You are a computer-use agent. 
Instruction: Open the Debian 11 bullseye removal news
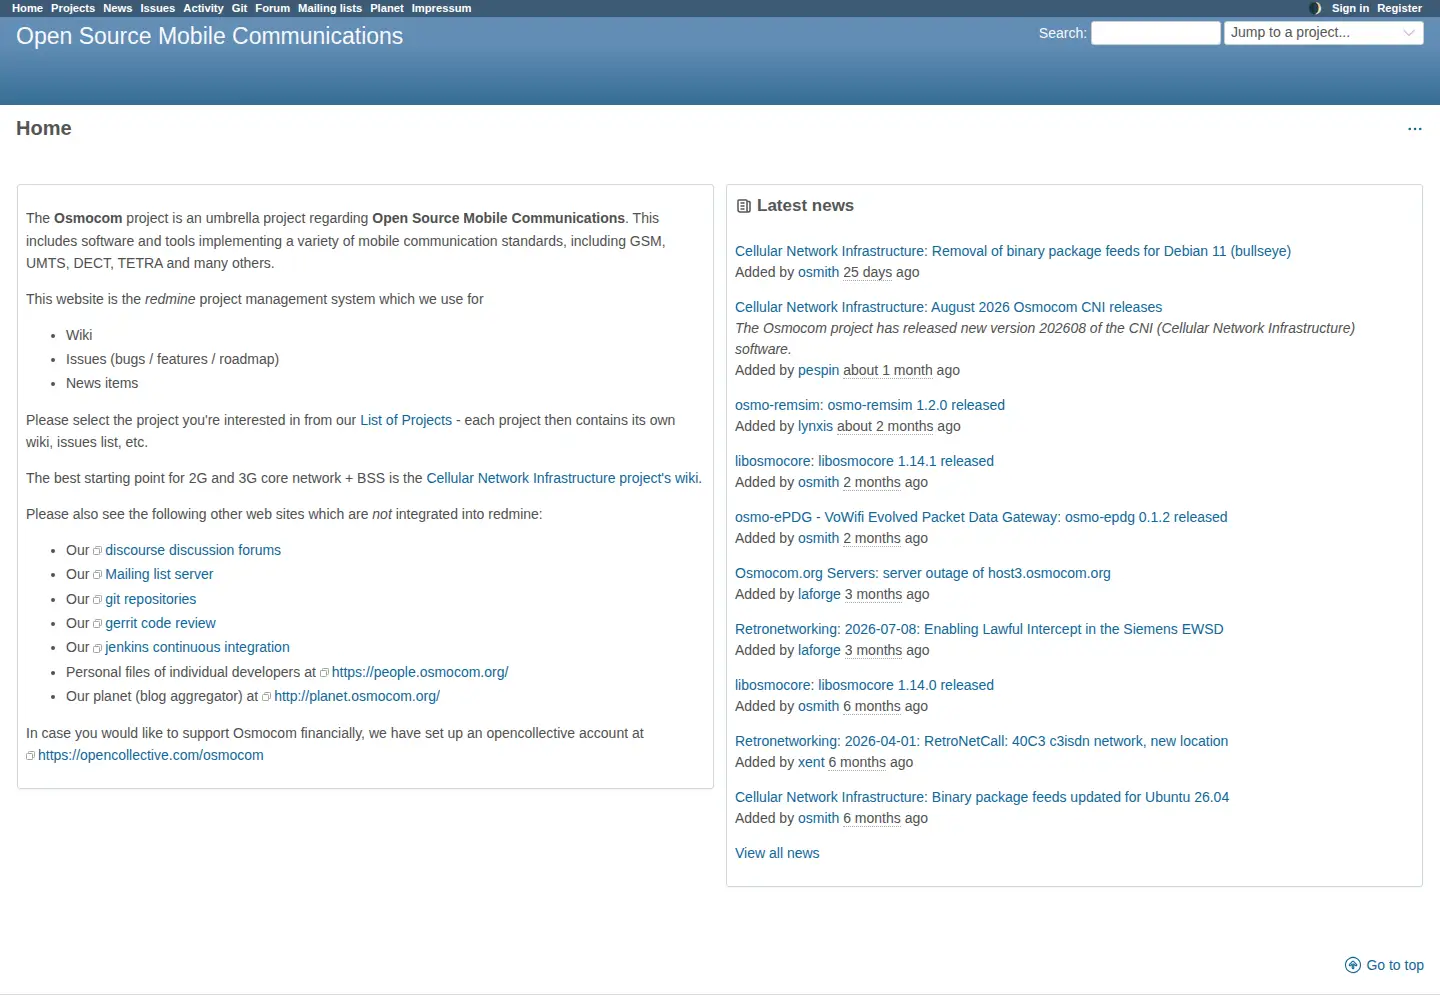tap(1013, 251)
